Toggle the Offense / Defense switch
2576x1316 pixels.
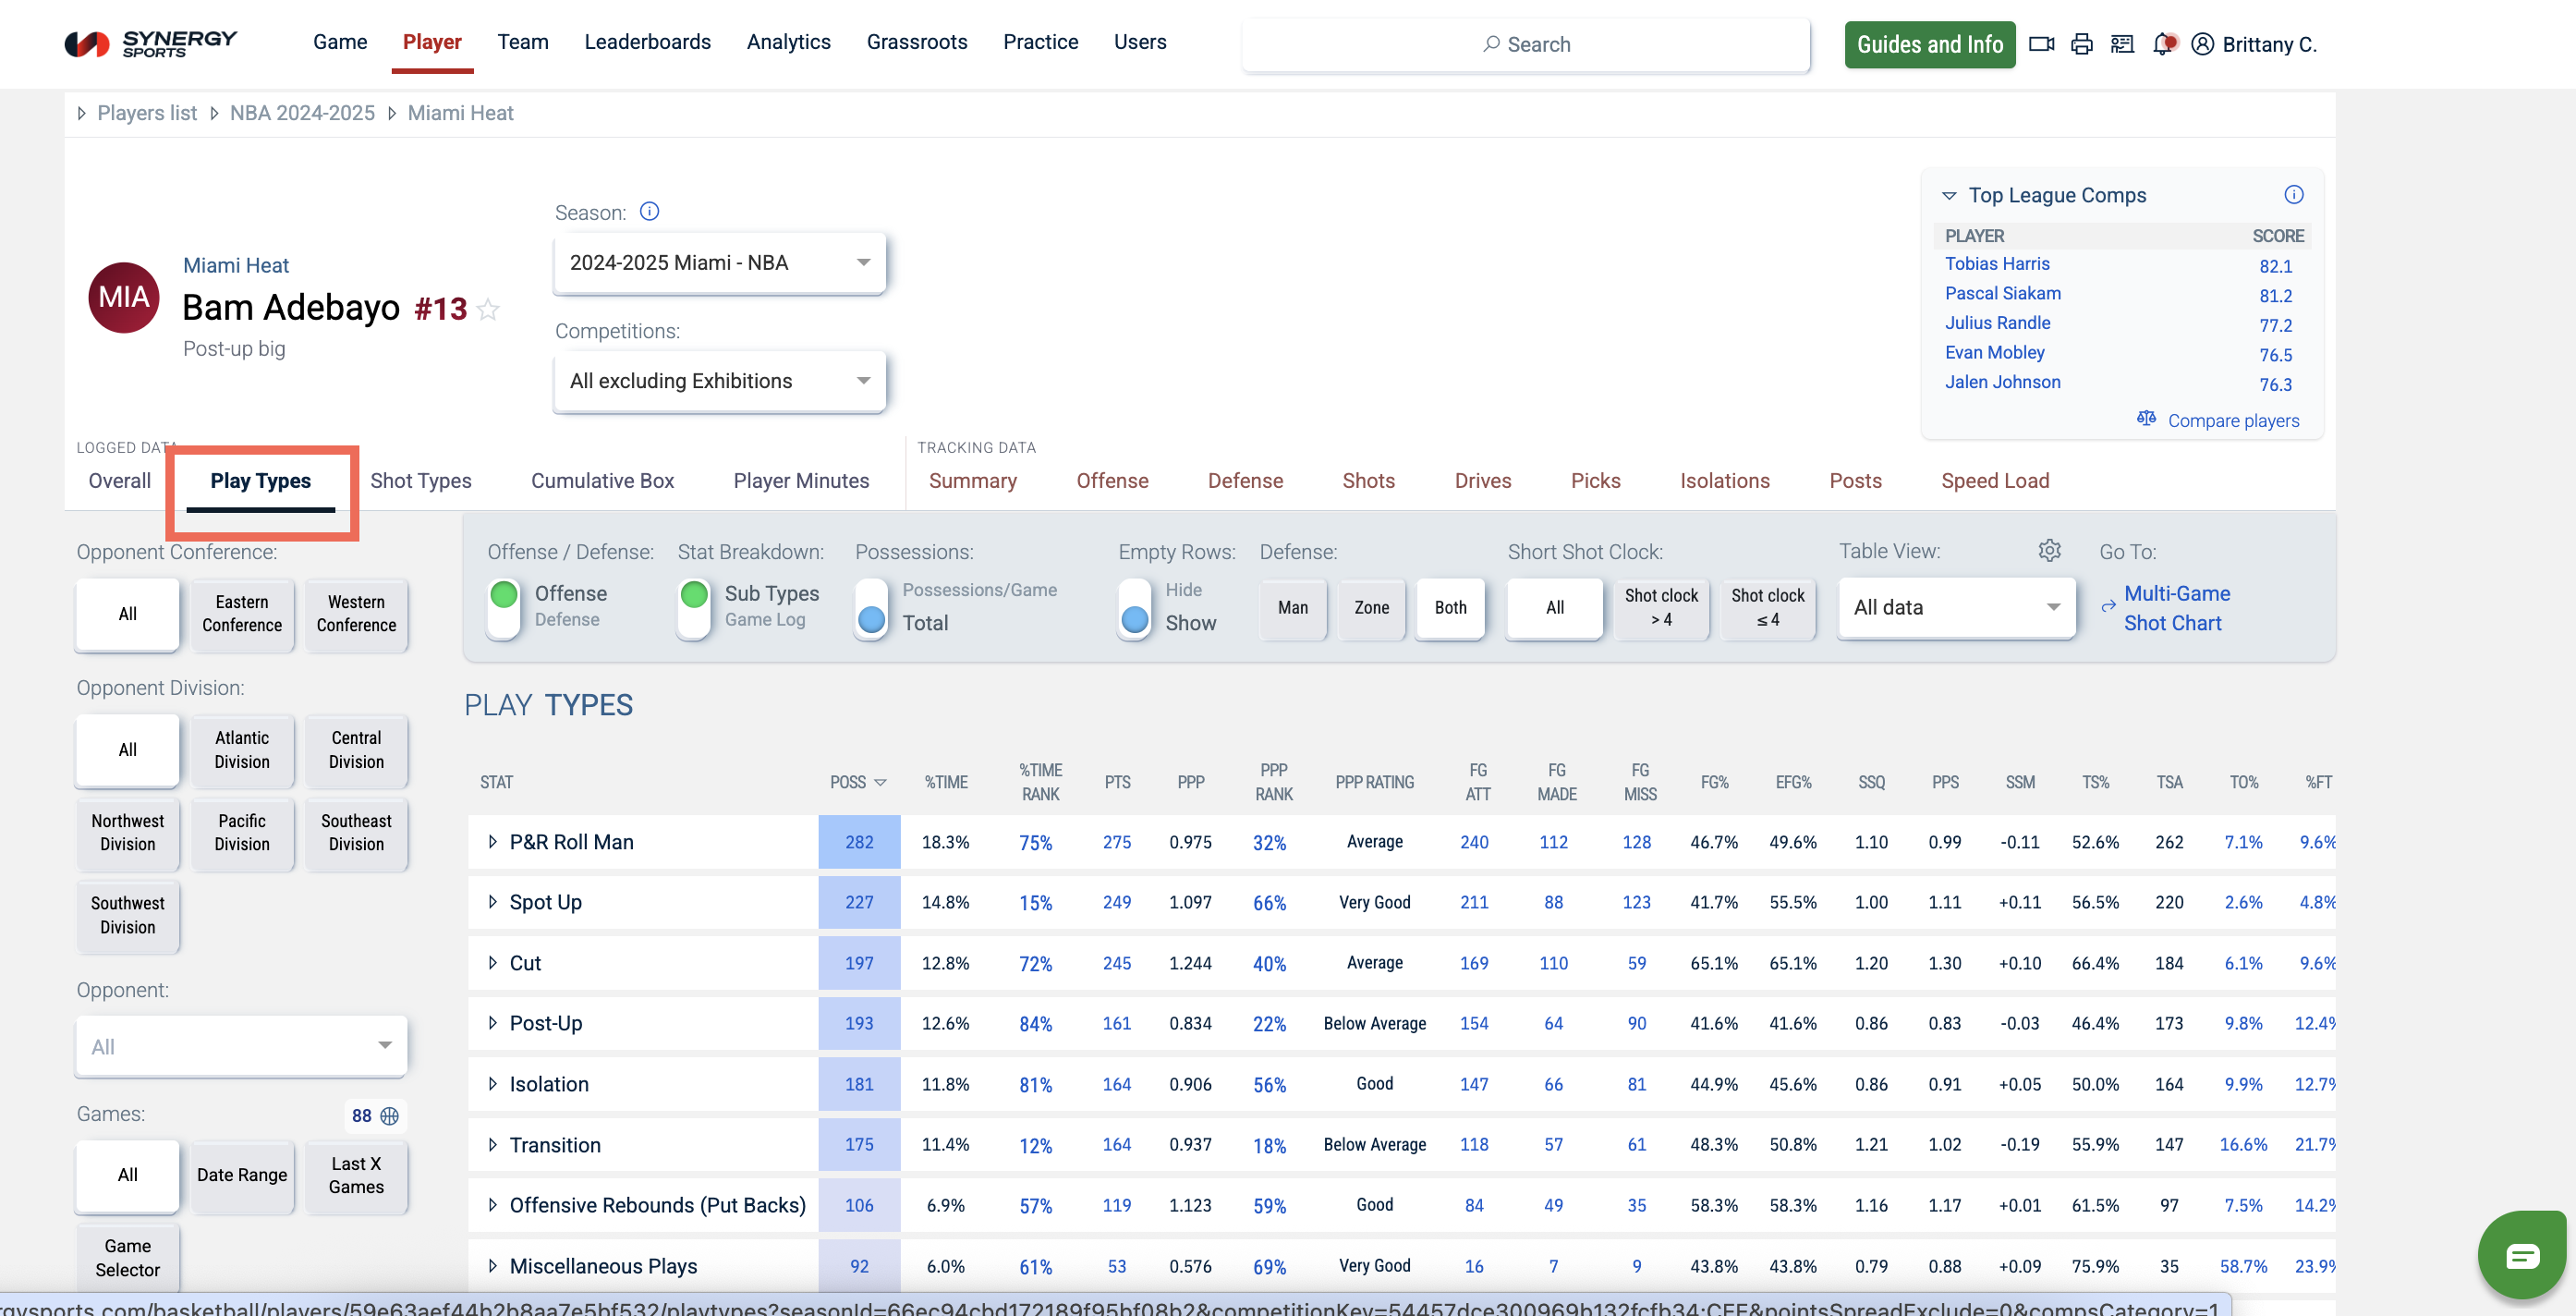click(x=504, y=607)
